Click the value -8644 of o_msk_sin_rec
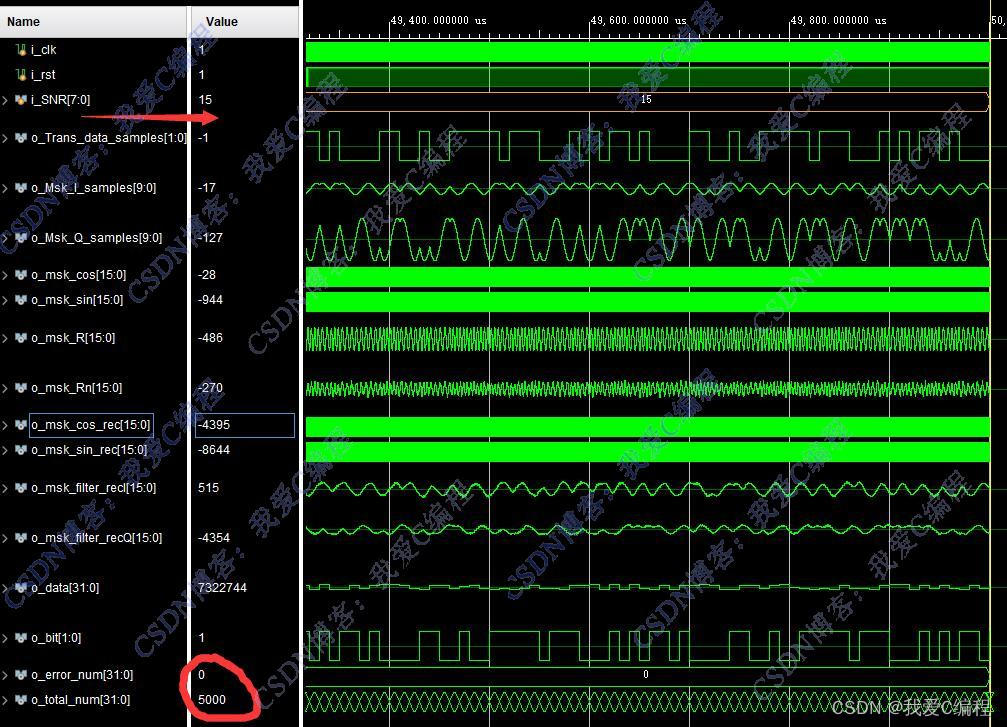This screenshot has width=1007, height=727. coord(214,450)
